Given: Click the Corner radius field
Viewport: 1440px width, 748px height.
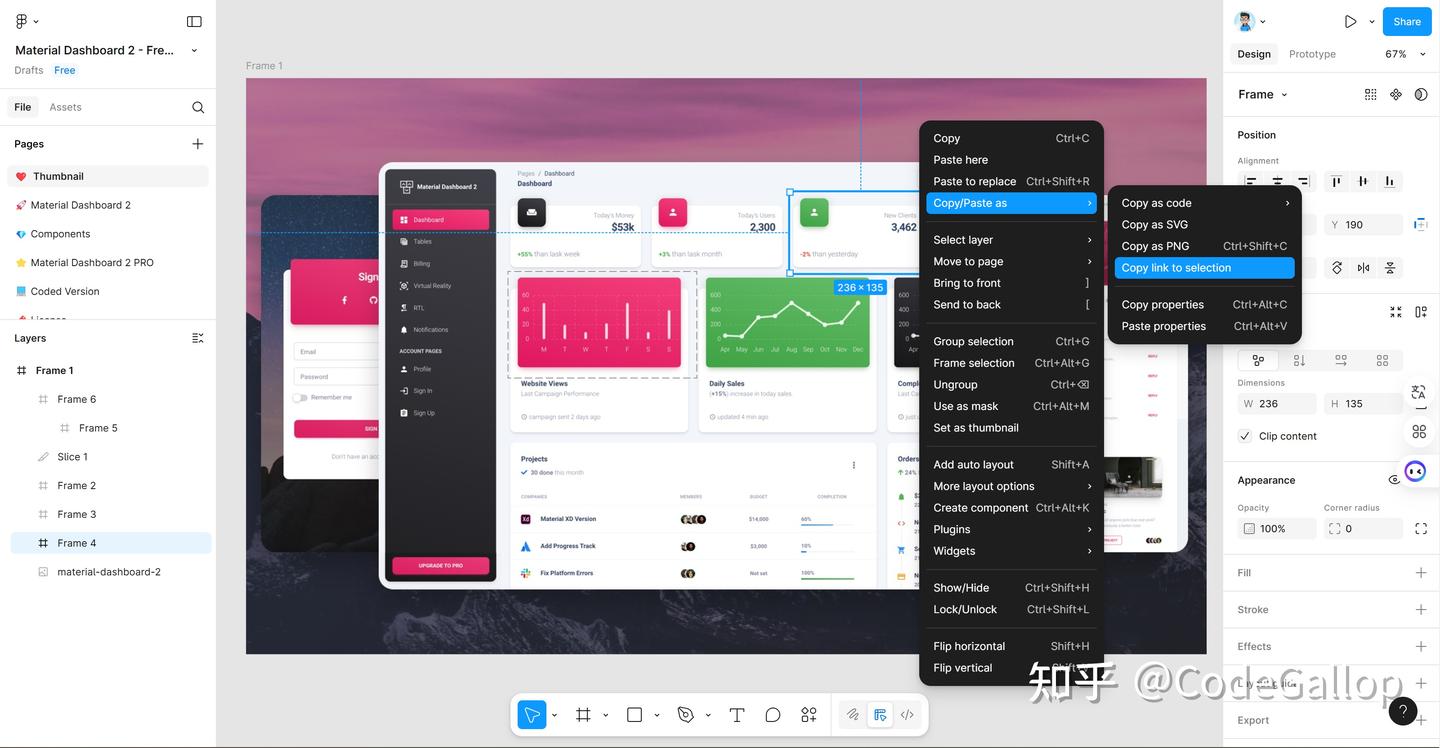Looking at the screenshot, I should (x=1363, y=529).
